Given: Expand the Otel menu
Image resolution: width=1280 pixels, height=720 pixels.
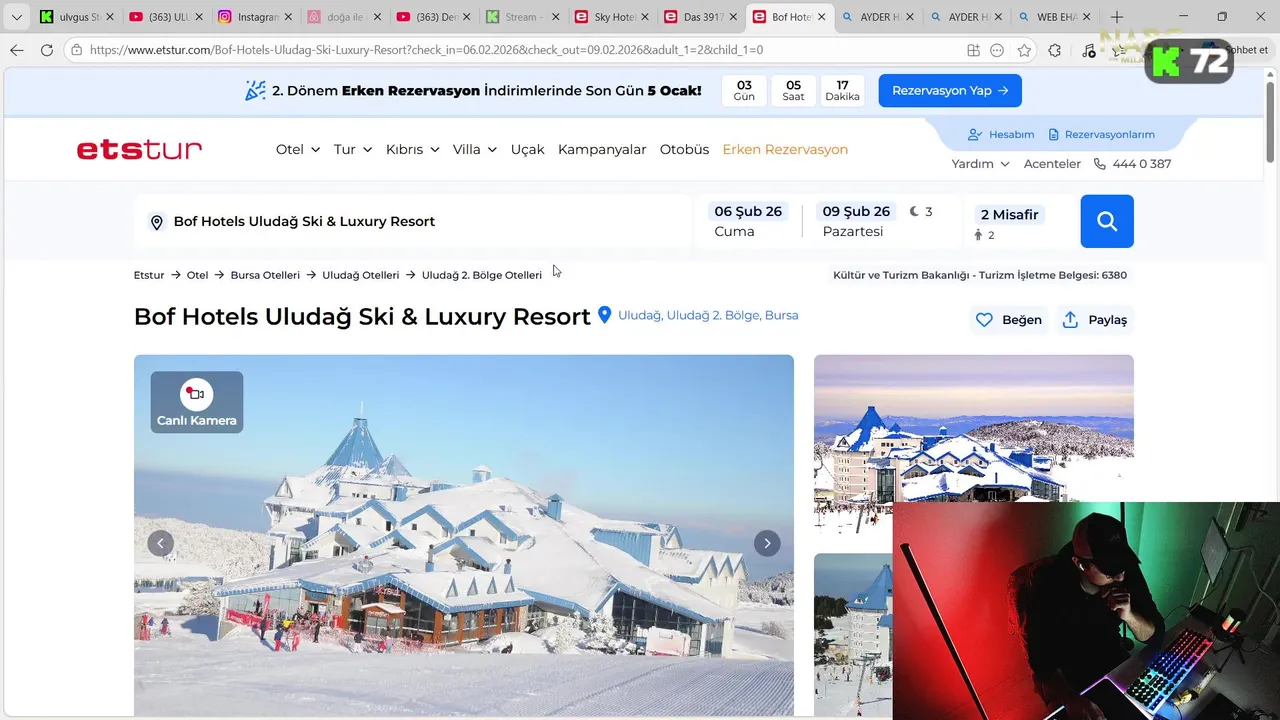Looking at the screenshot, I should point(298,149).
